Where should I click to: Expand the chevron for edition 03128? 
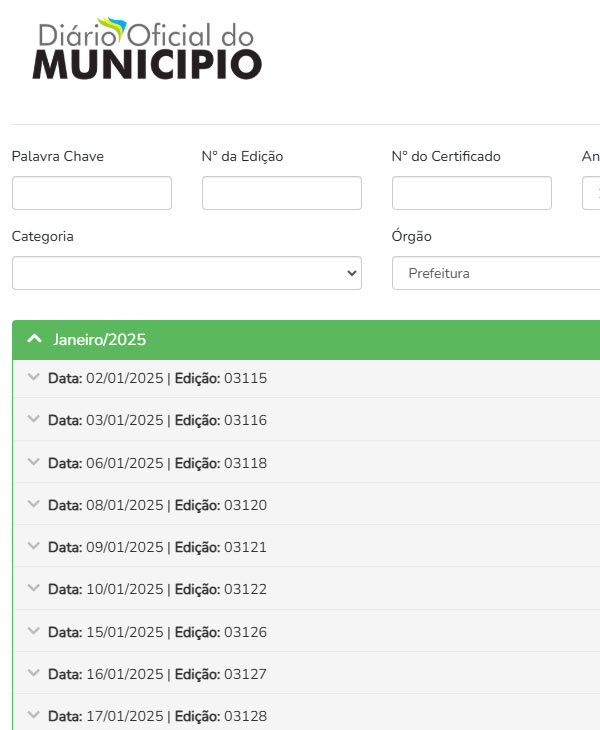(33, 716)
